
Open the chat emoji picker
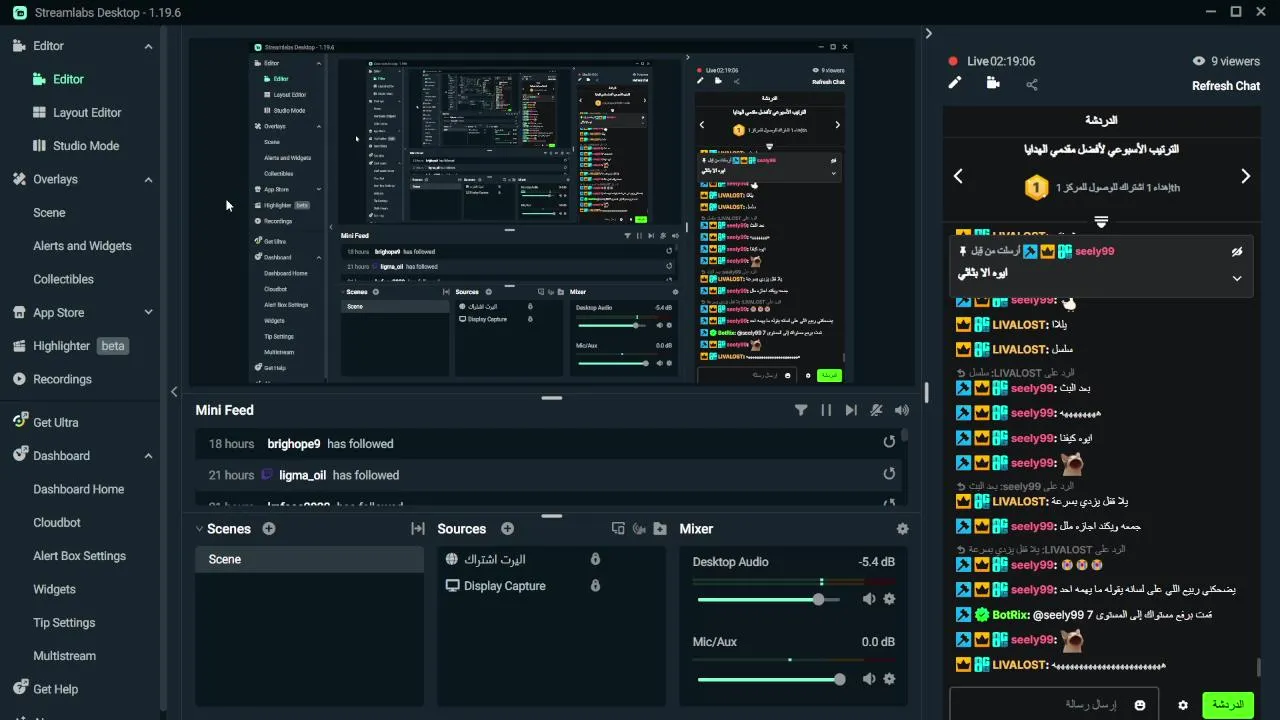1140,705
